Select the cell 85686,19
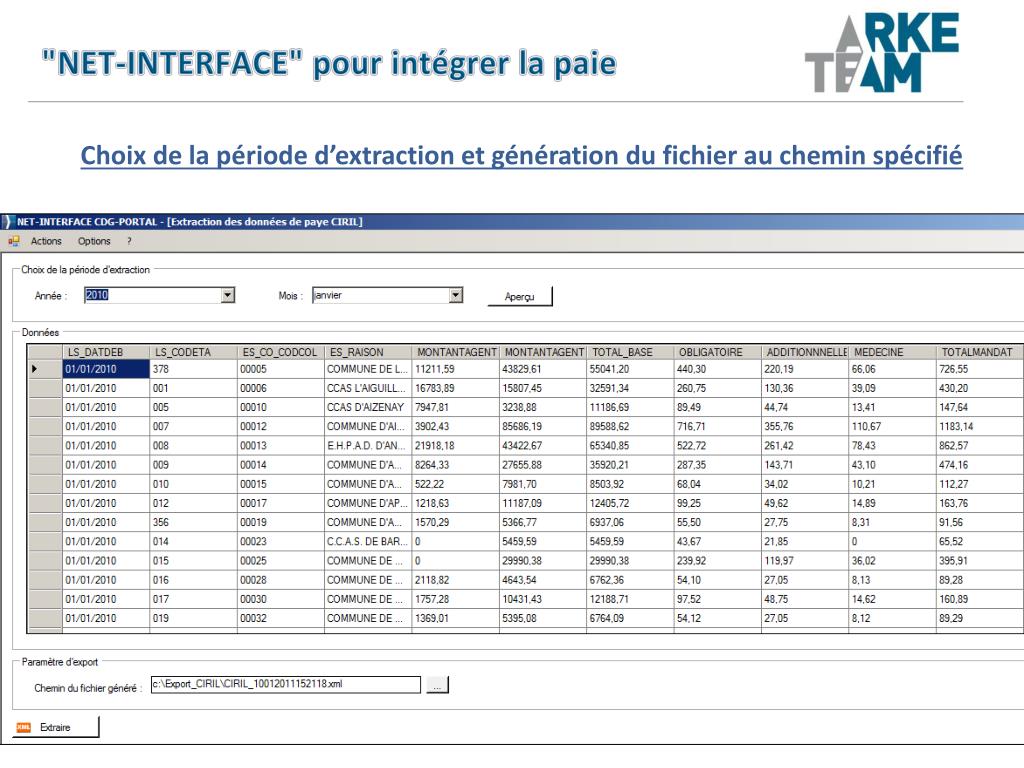 pyautogui.click(x=543, y=426)
